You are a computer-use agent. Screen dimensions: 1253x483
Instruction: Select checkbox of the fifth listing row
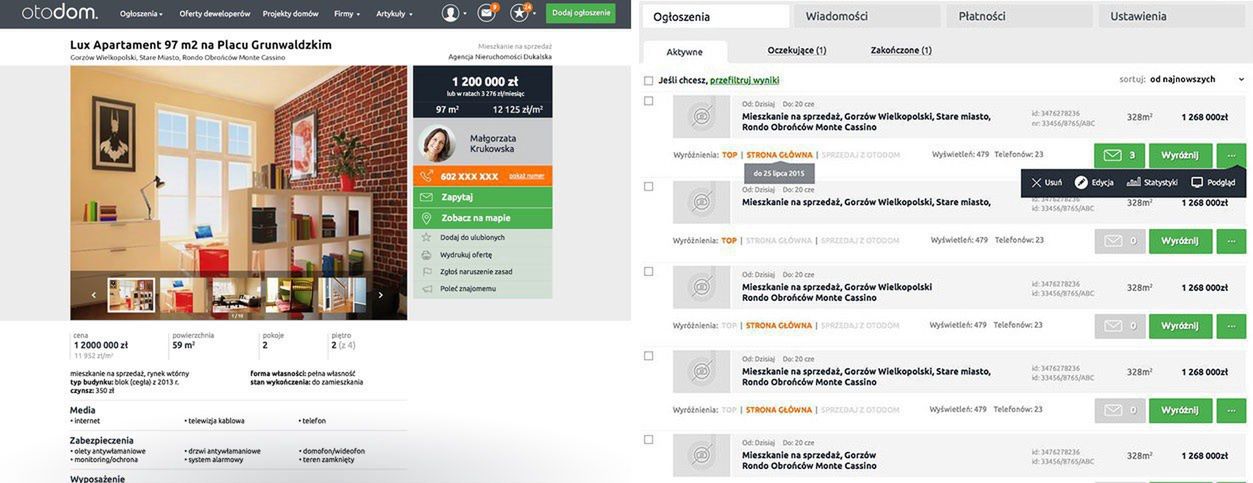click(x=649, y=439)
